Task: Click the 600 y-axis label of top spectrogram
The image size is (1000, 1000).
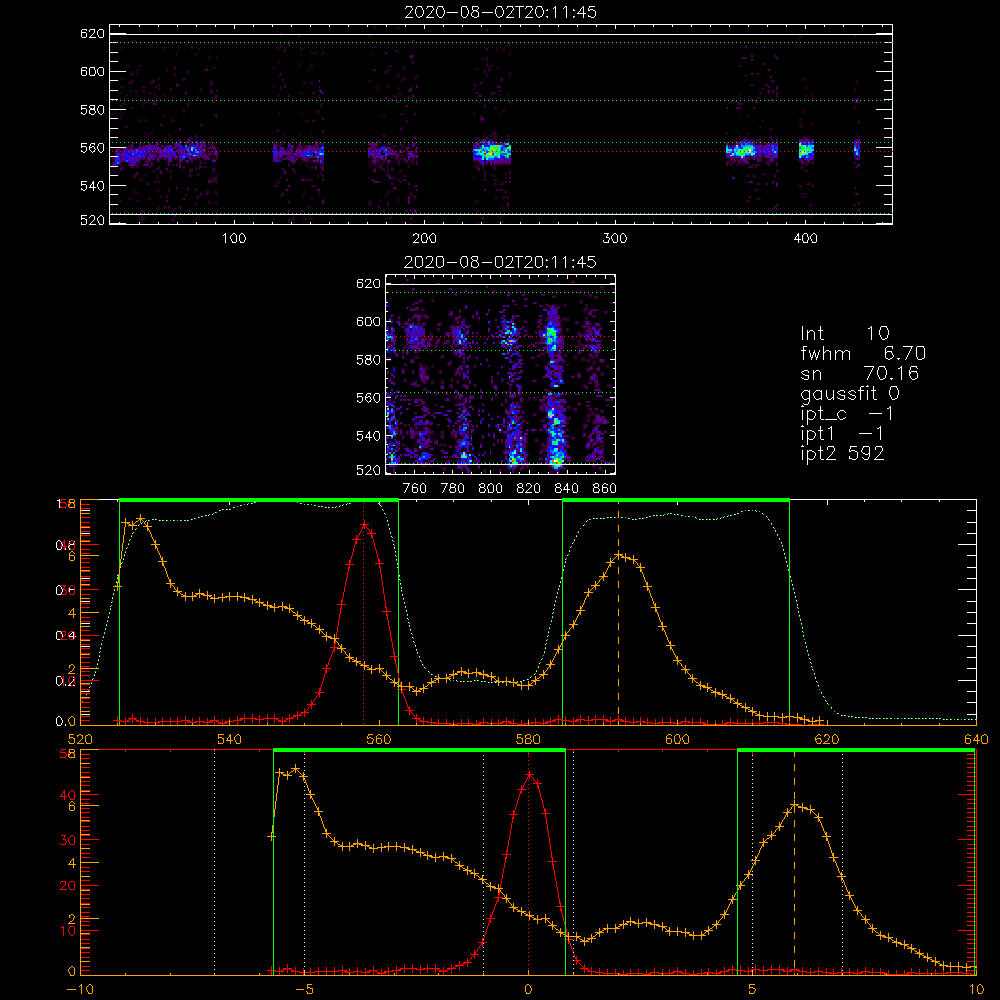Action: tap(92, 71)
